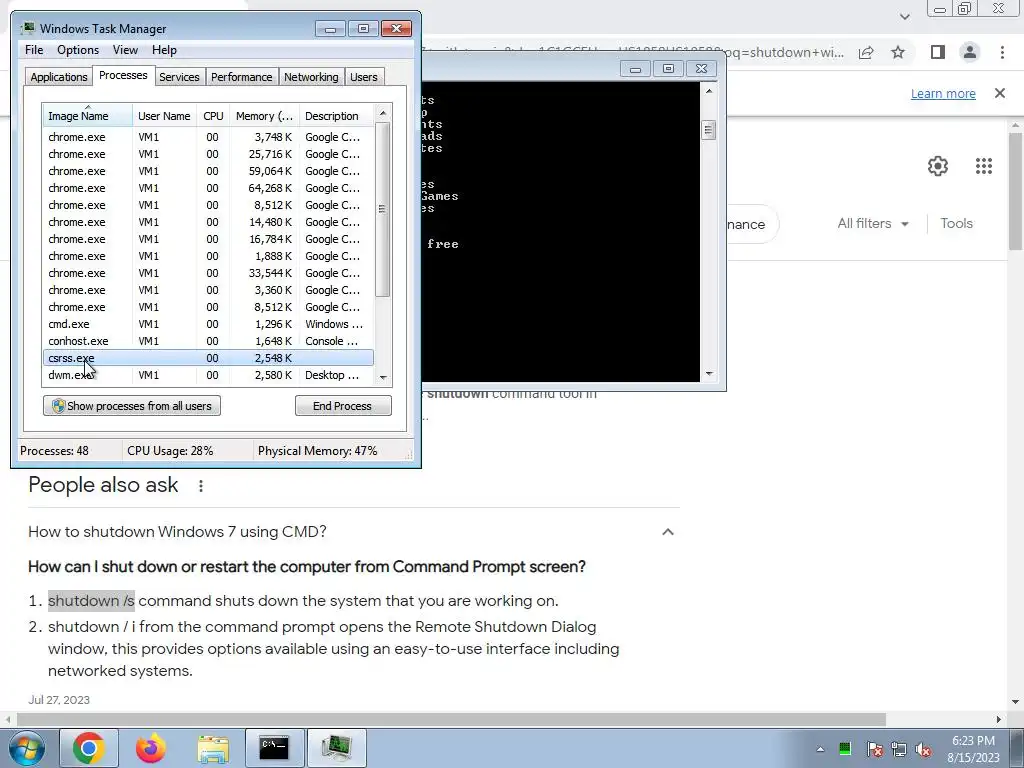The height and width of the screenshot is (768, 1024).
Task: Select the conhost.exe process row
Action: [208, 341]
